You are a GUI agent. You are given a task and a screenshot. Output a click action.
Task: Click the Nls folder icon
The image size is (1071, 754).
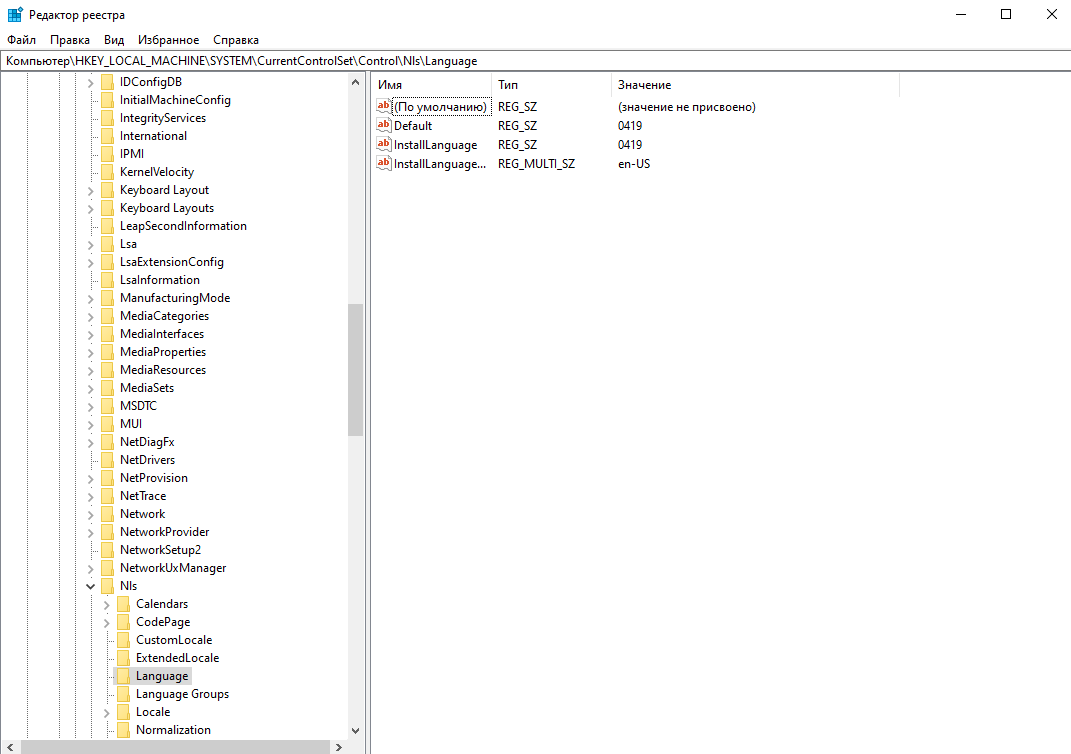[107, 585]
